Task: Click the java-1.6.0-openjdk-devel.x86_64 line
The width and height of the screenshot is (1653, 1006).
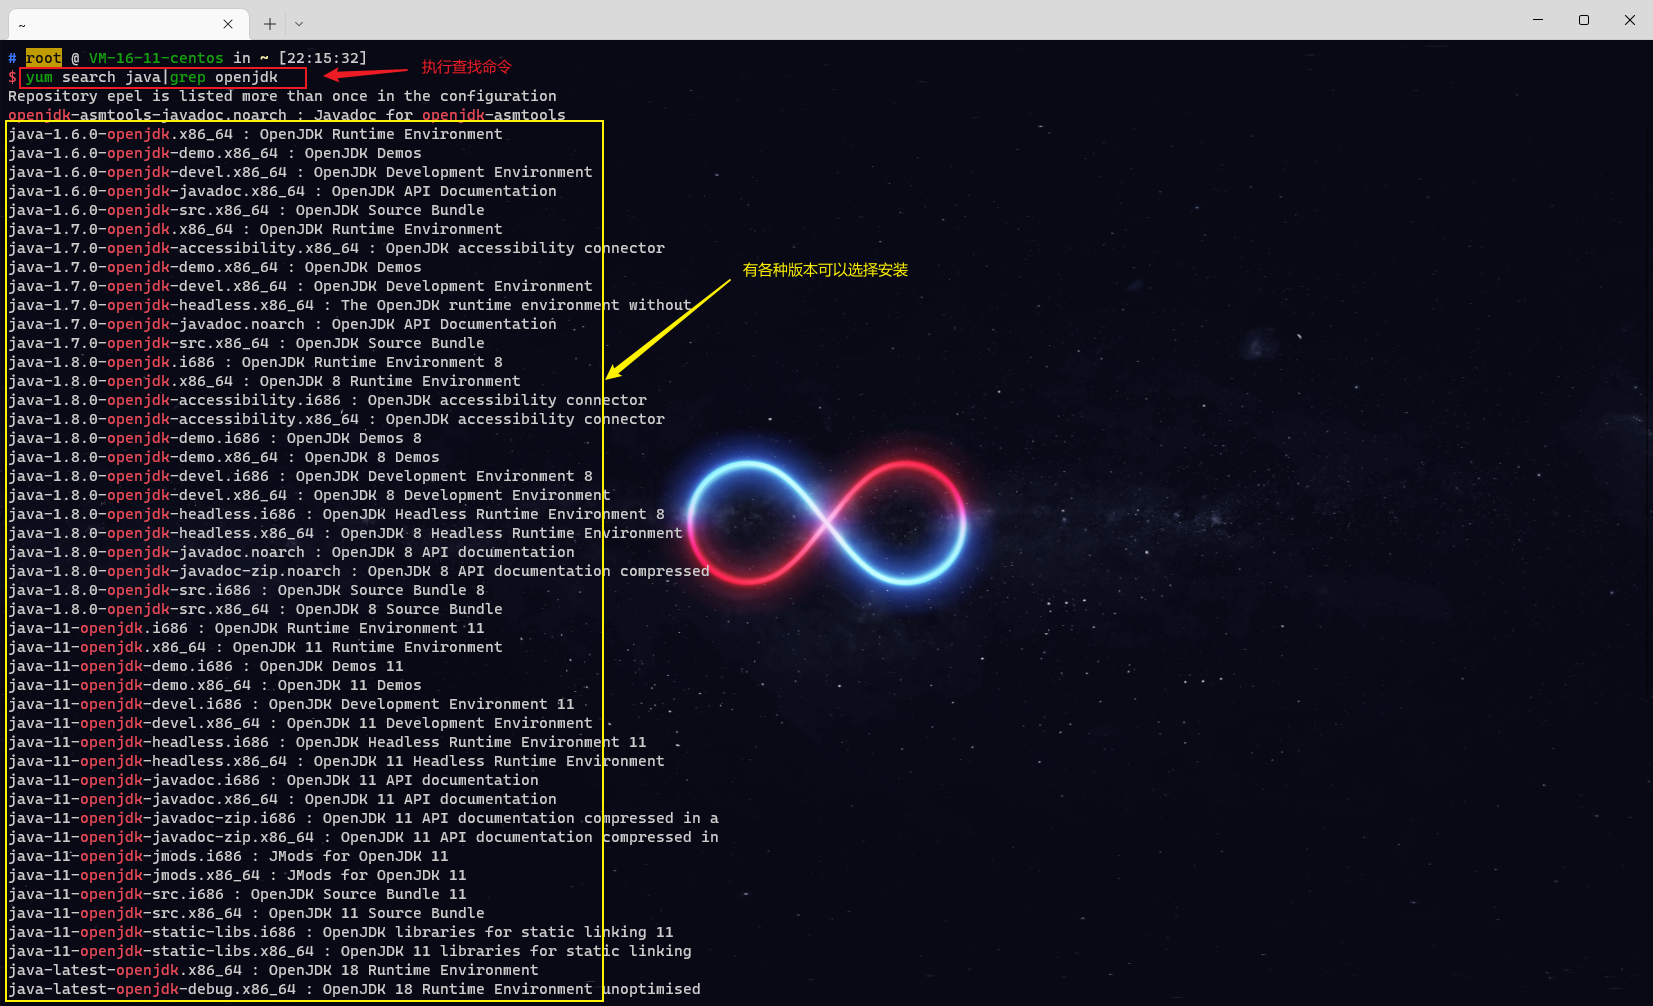Action: (x=300, y=172)
